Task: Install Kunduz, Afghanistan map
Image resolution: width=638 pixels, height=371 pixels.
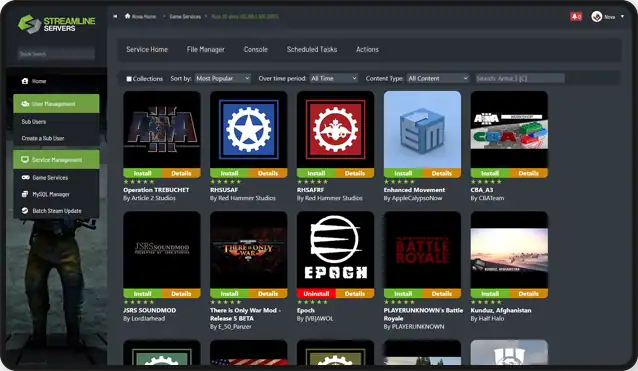Action: [x=490, y=294]
